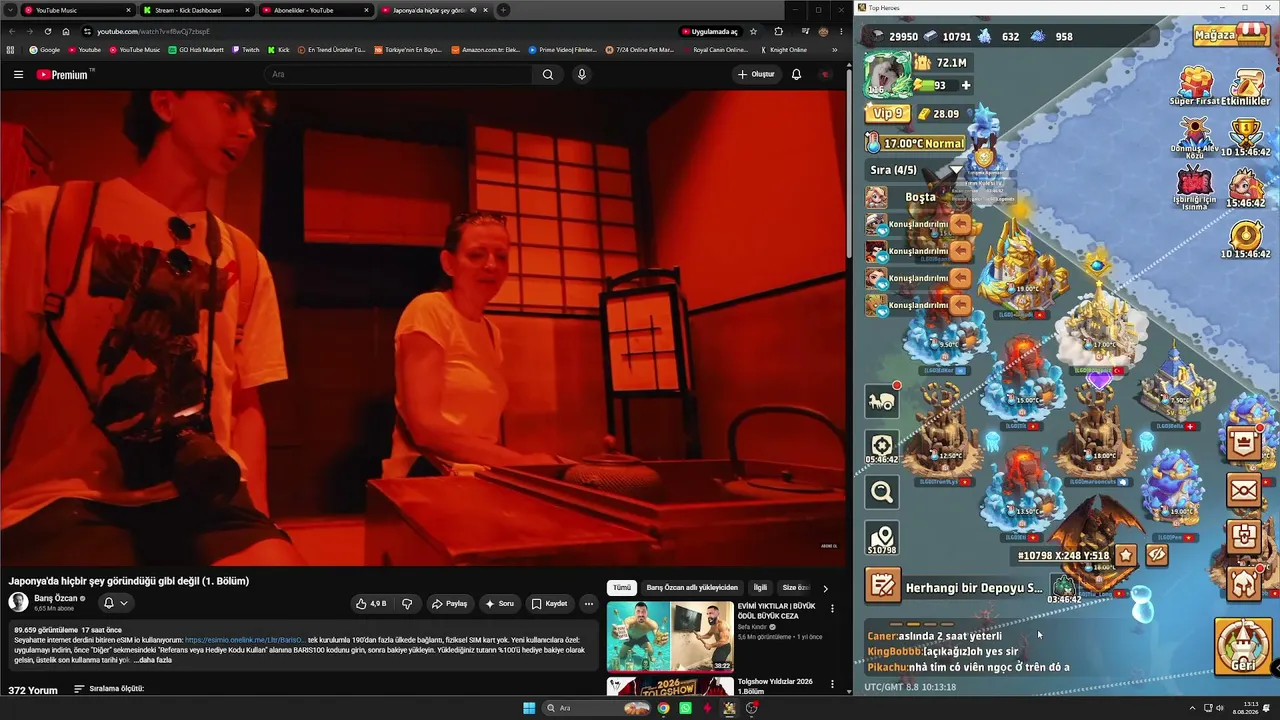Select the Tümü filter chip
1280x720 pixels.
[622, 588]
